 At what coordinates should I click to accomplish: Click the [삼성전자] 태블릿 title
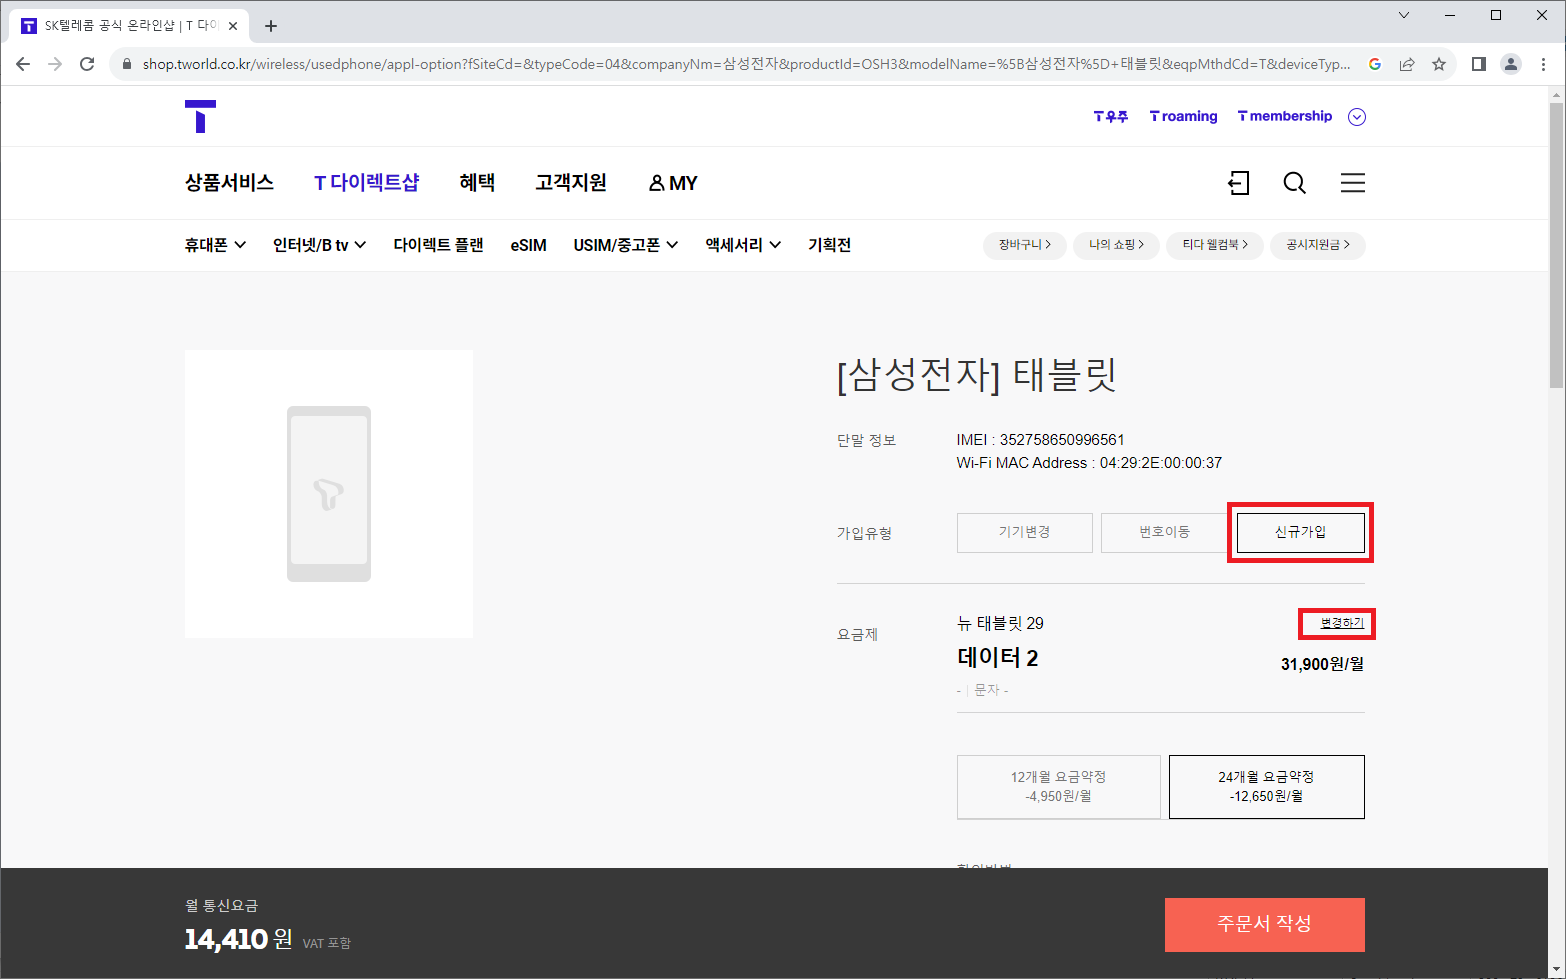(977, 376)
